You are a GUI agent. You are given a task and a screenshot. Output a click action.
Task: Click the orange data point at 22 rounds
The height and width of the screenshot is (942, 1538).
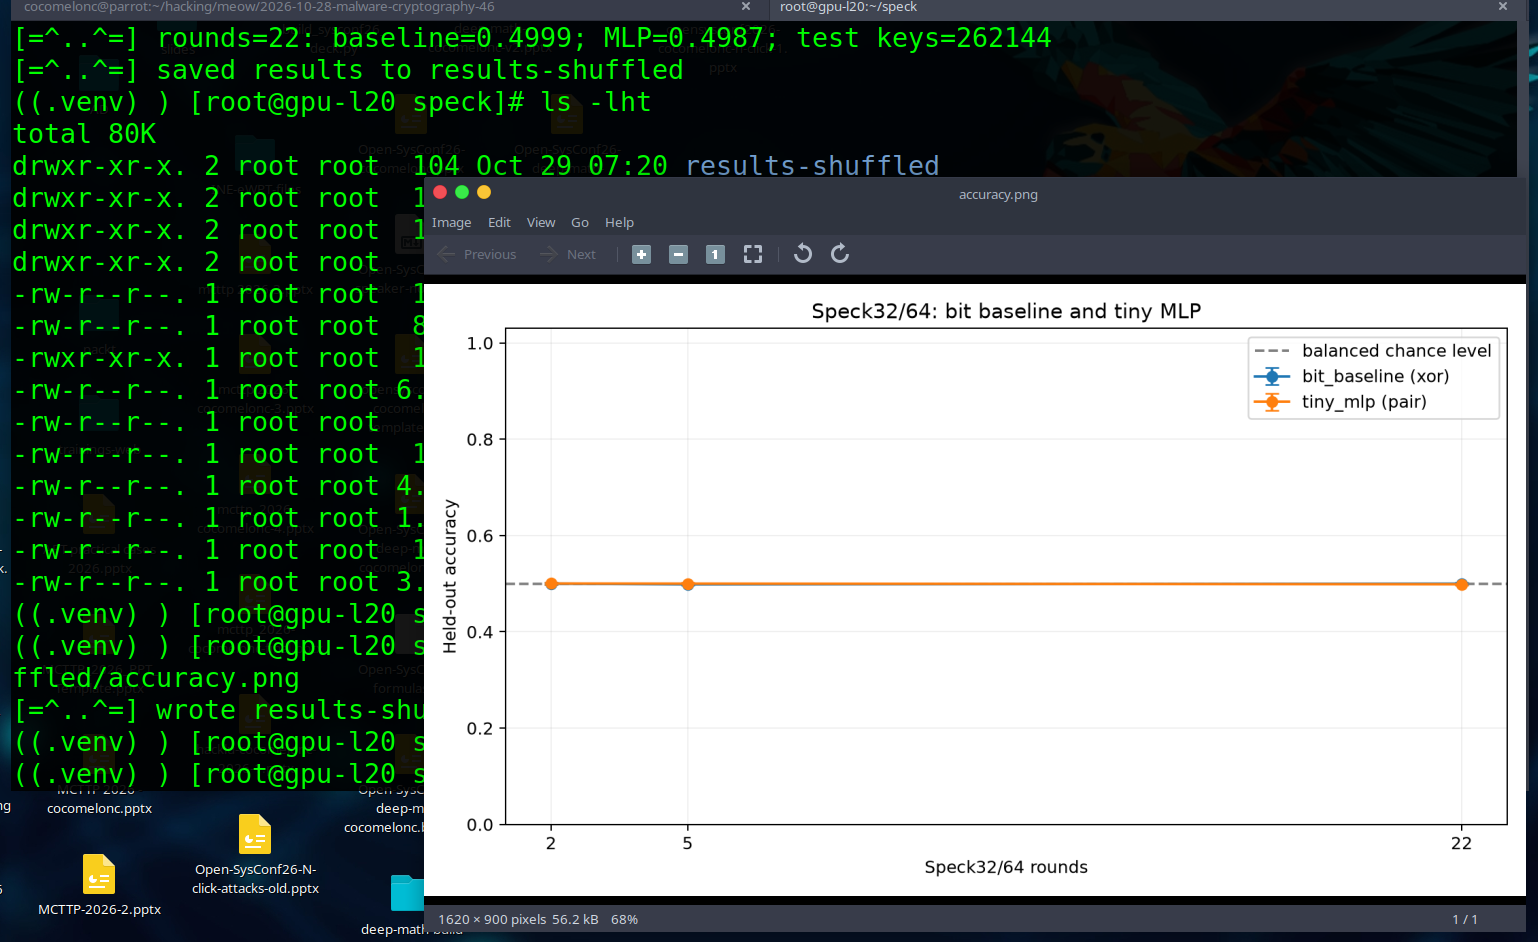pos(1462,584)
